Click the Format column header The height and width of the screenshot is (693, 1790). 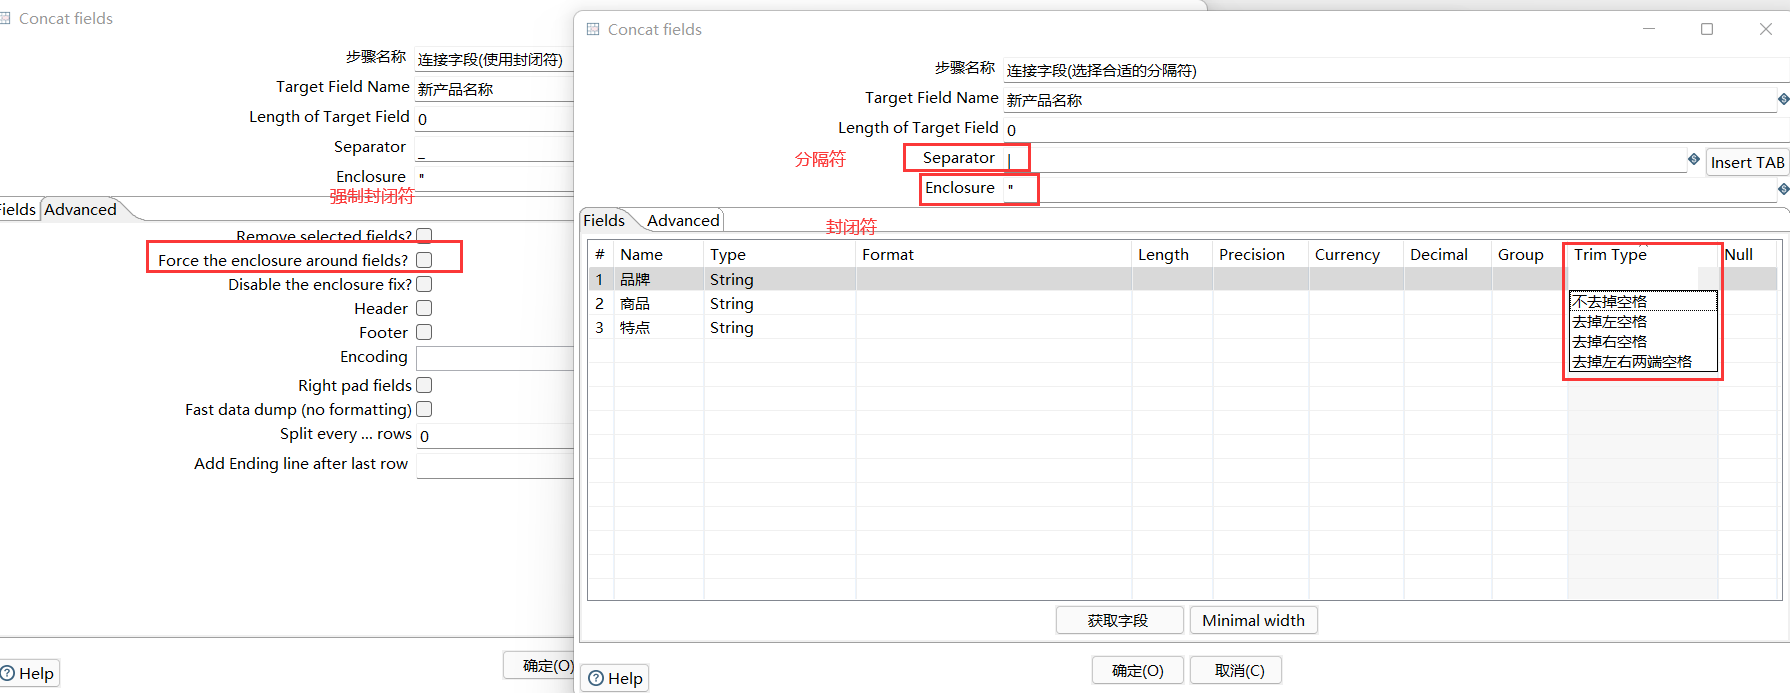[x=994, y=254]
